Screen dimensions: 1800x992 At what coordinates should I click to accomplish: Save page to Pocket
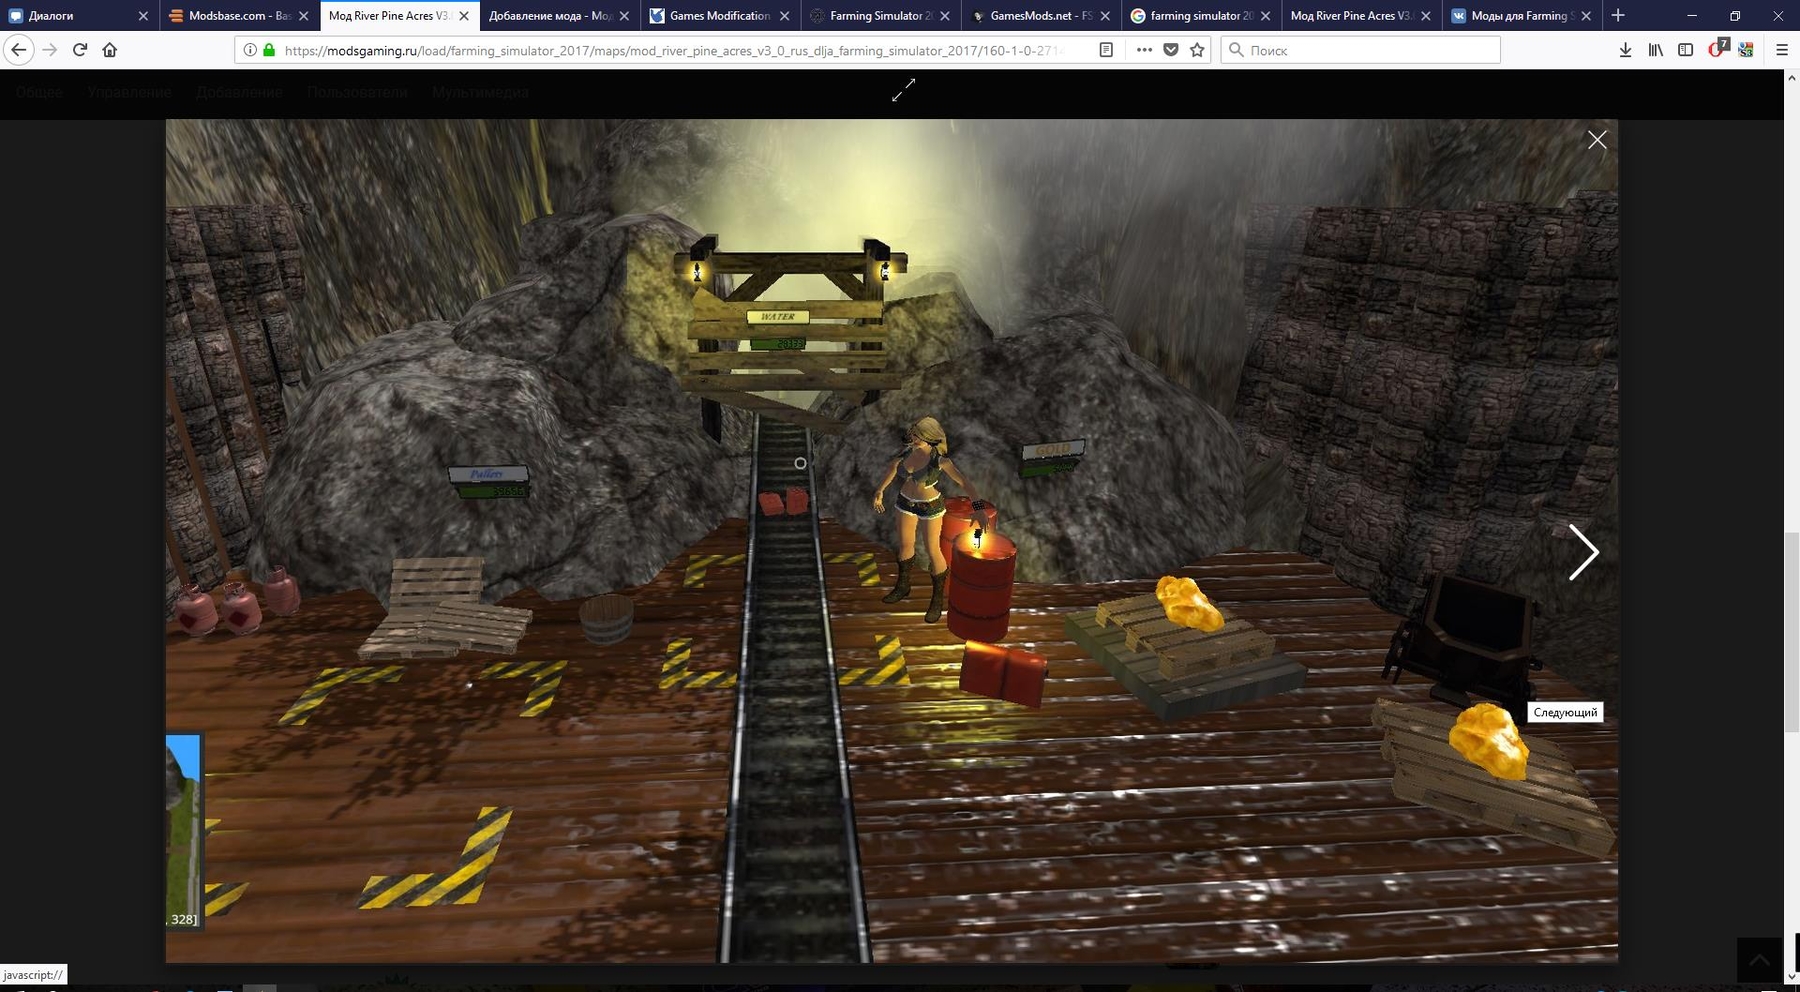(1171, 50)
